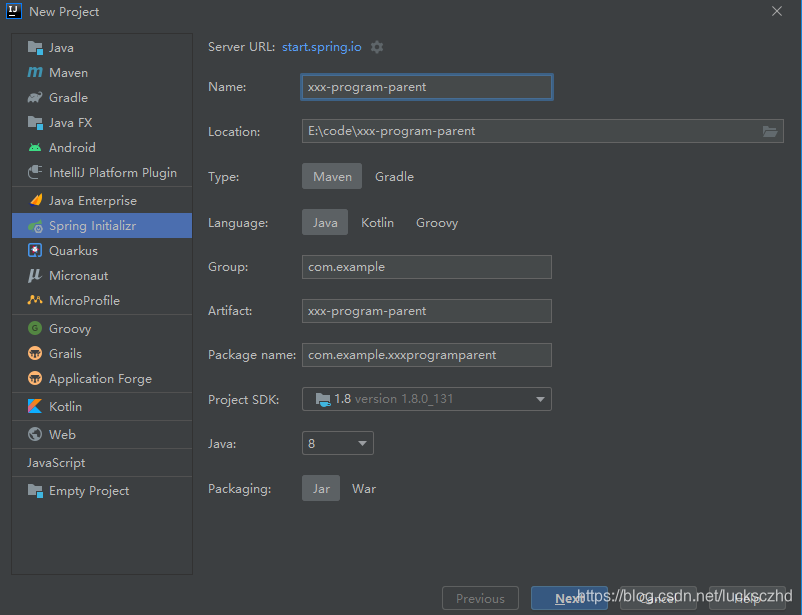This screenshot has width=802, height=615.
Task: Click the Web globe icon
Action: pos(35,434)
